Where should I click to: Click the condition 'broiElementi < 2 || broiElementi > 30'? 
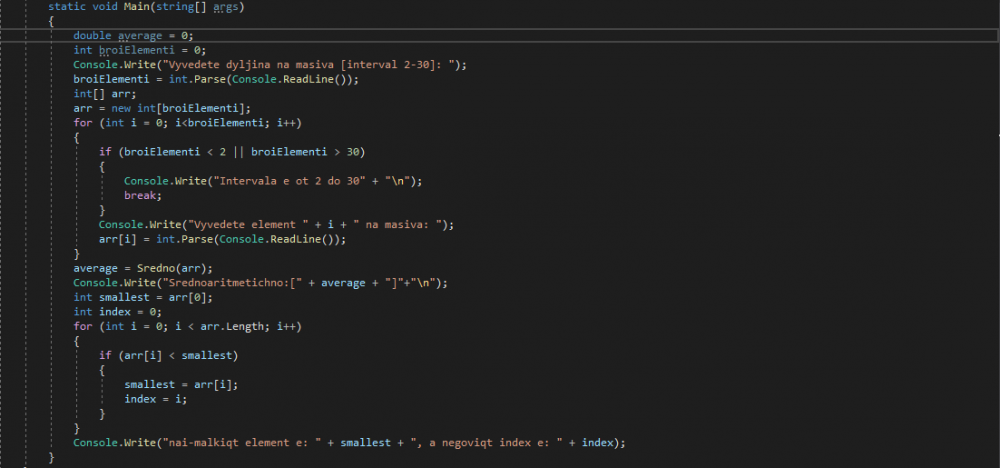[x=241, y=152]
